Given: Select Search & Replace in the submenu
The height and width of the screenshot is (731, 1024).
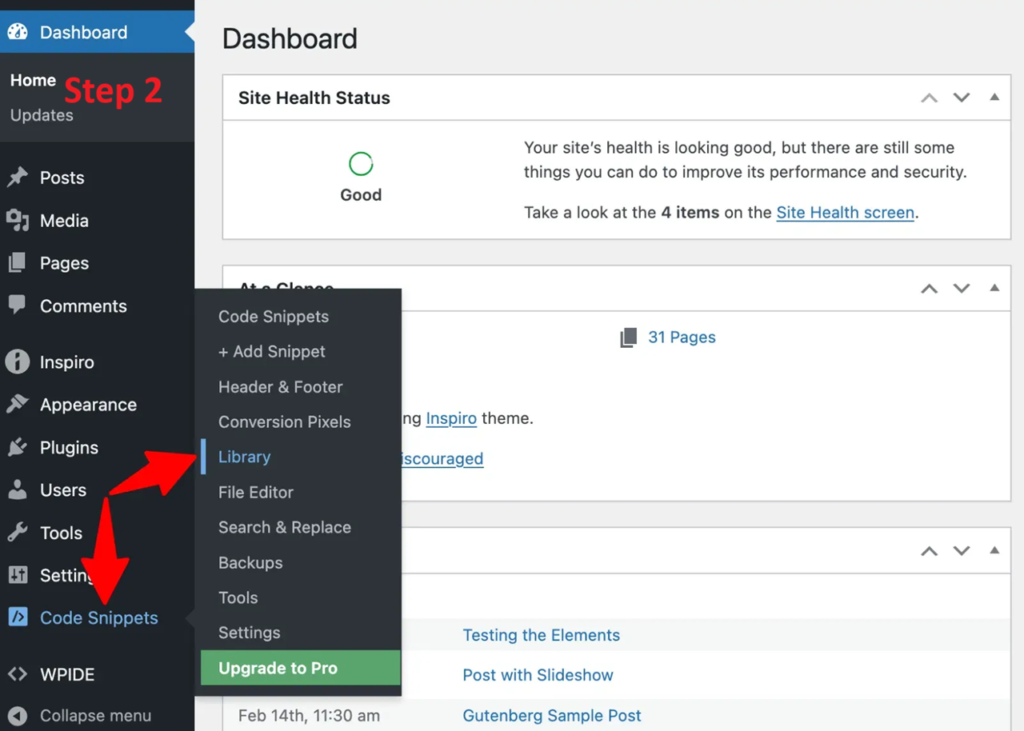Looking at the screenshot, I should pos(285,527).
